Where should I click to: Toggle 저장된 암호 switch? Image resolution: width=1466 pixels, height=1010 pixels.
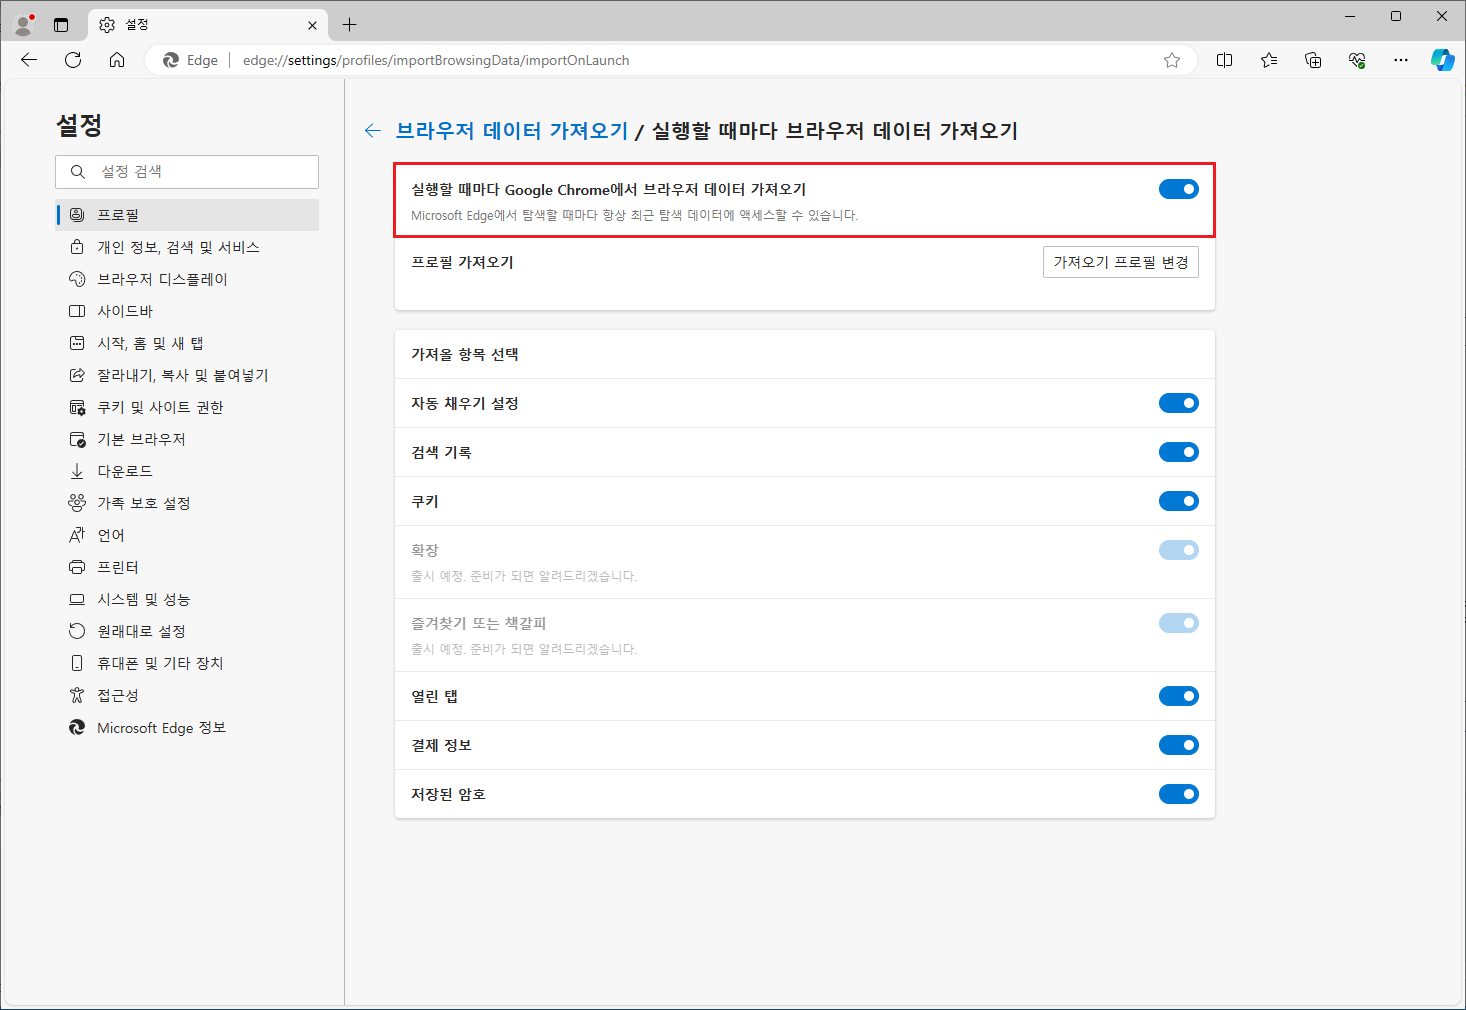[x=1179, y=794]
